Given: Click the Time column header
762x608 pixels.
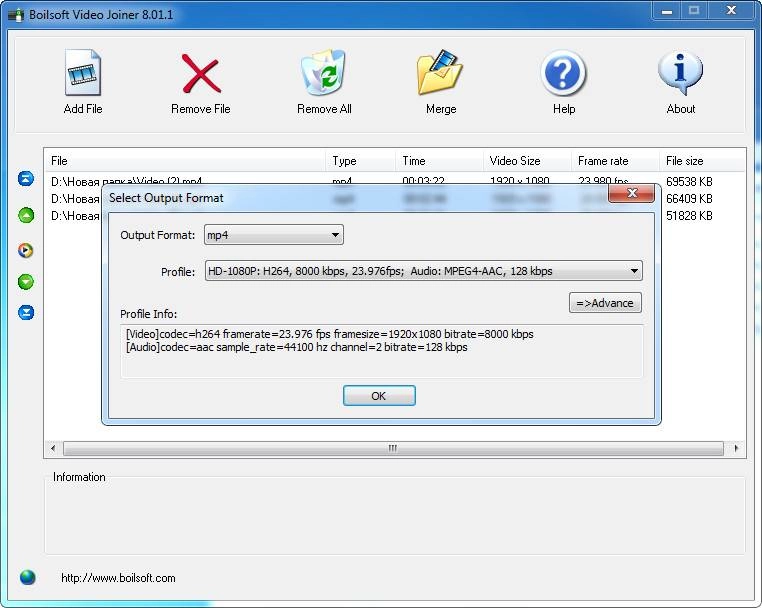Looking at the screenshot, I should click(439, 161).
